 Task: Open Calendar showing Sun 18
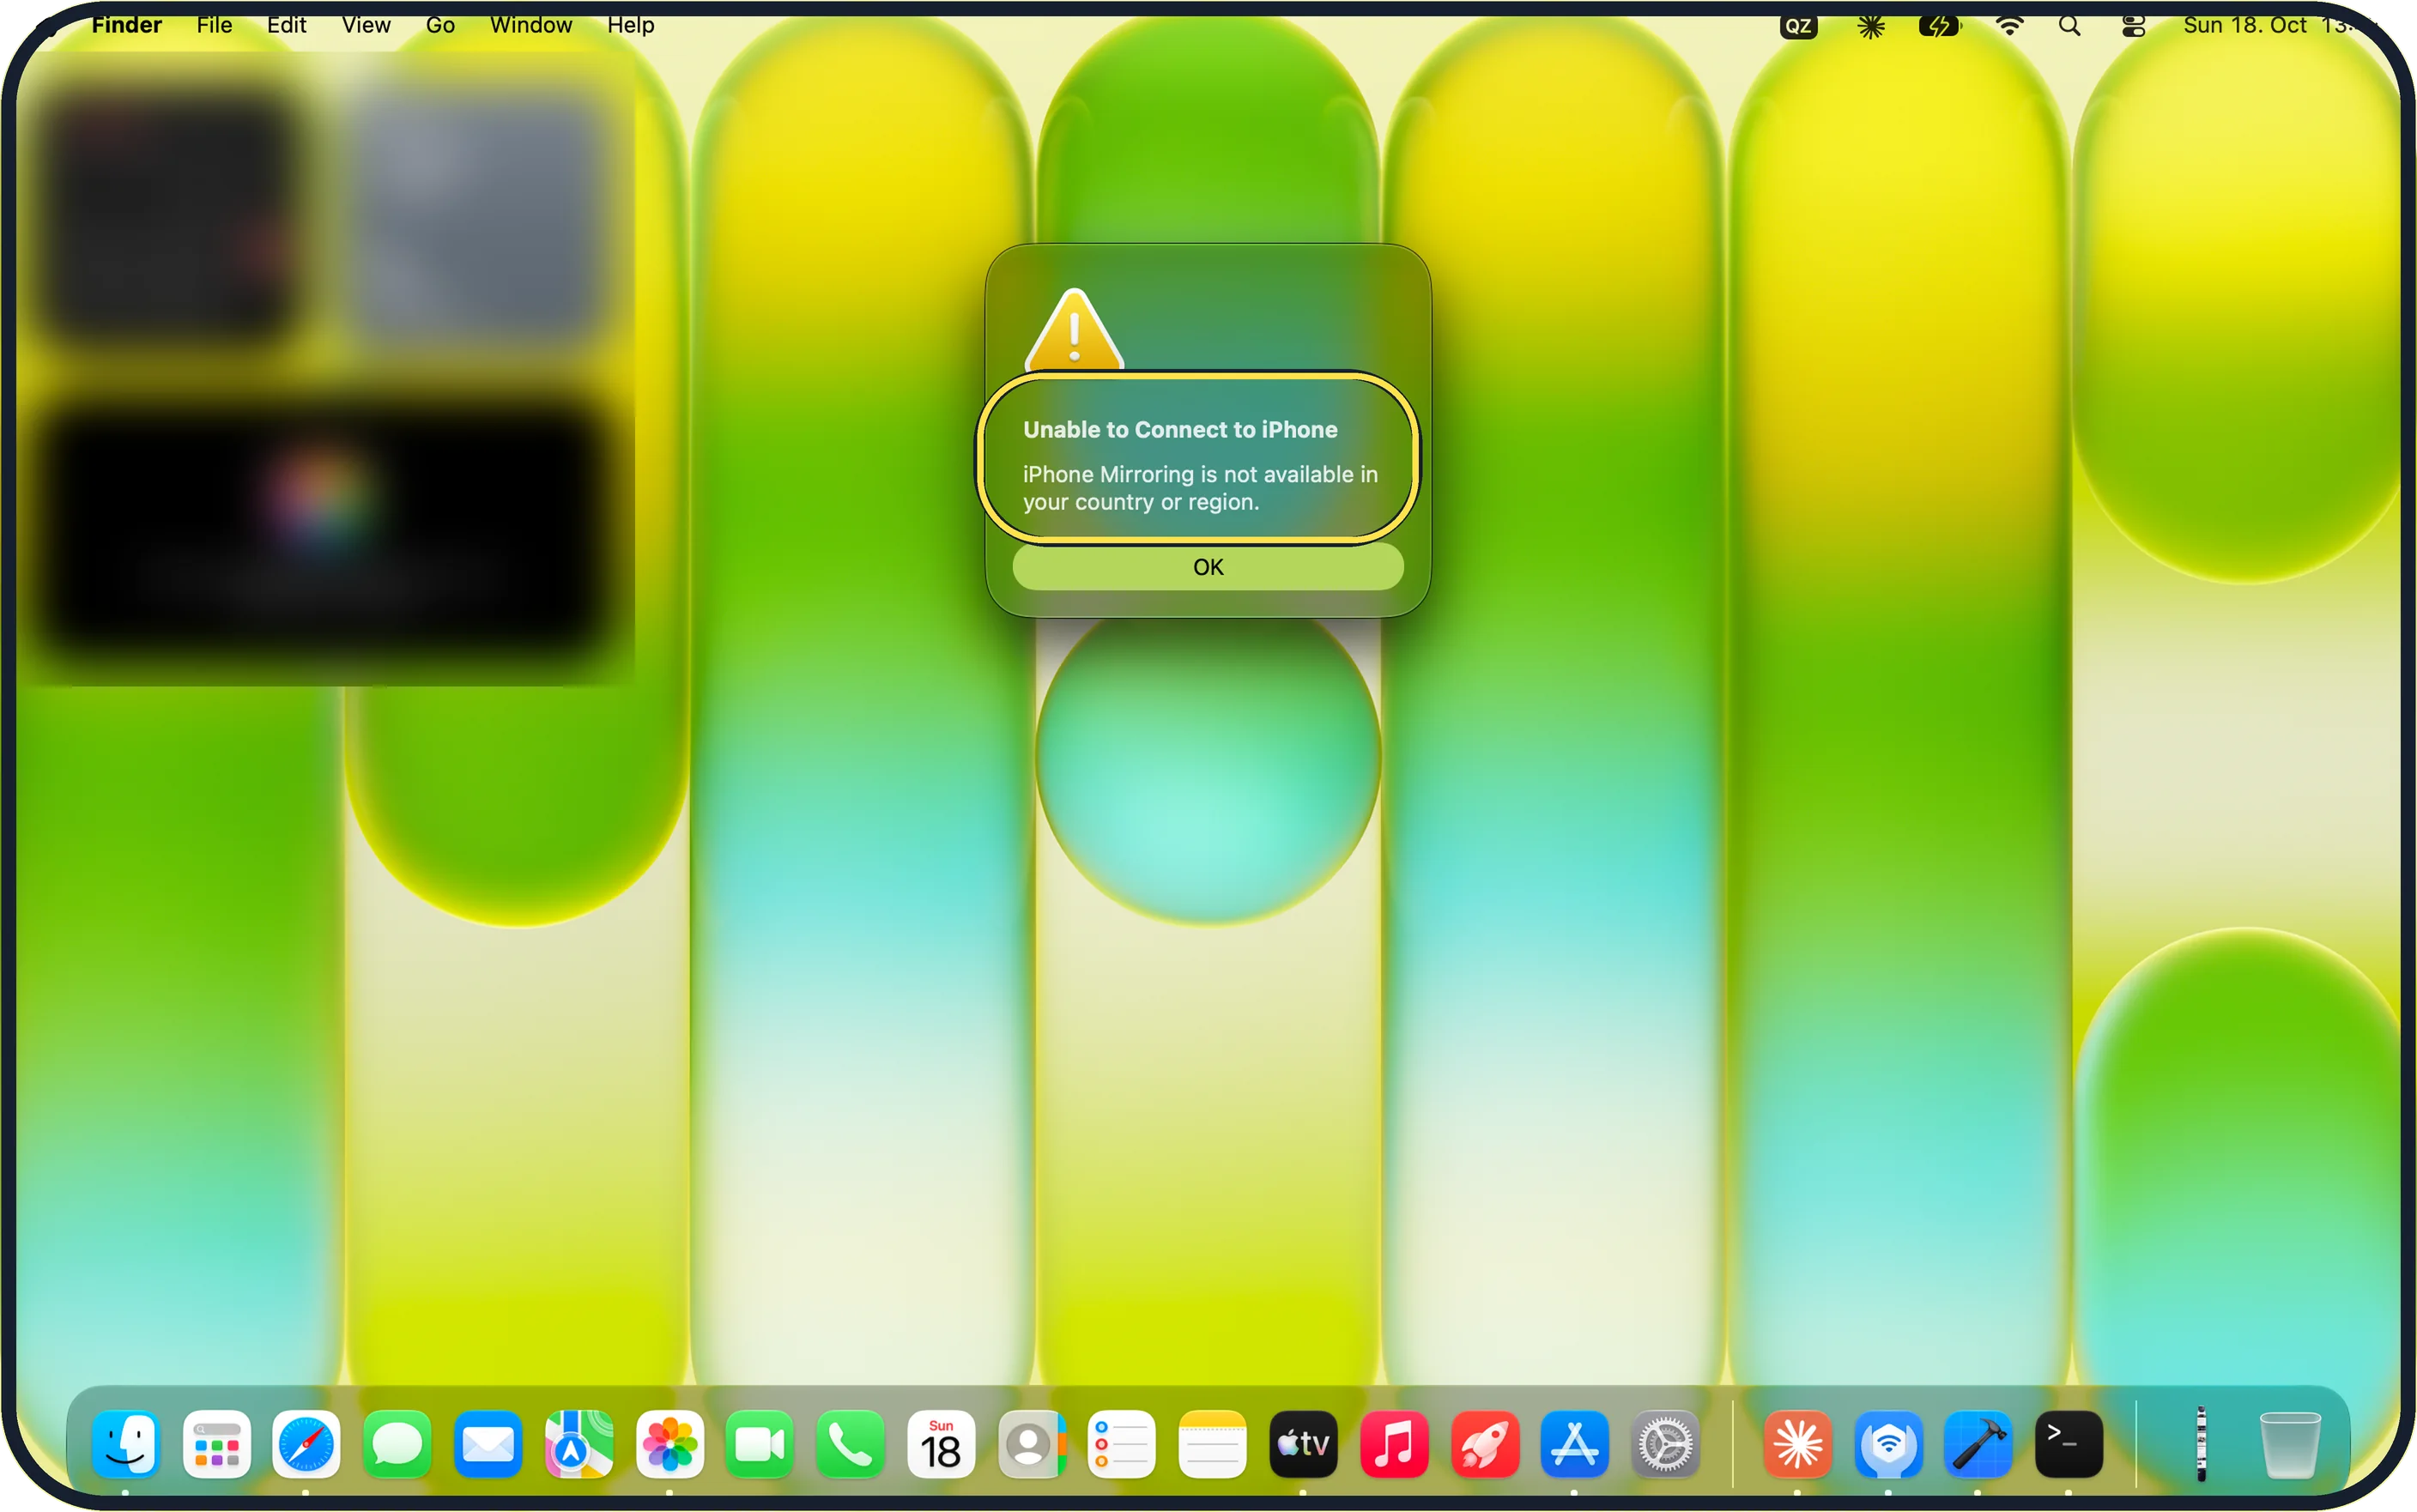coord(941,1444)
